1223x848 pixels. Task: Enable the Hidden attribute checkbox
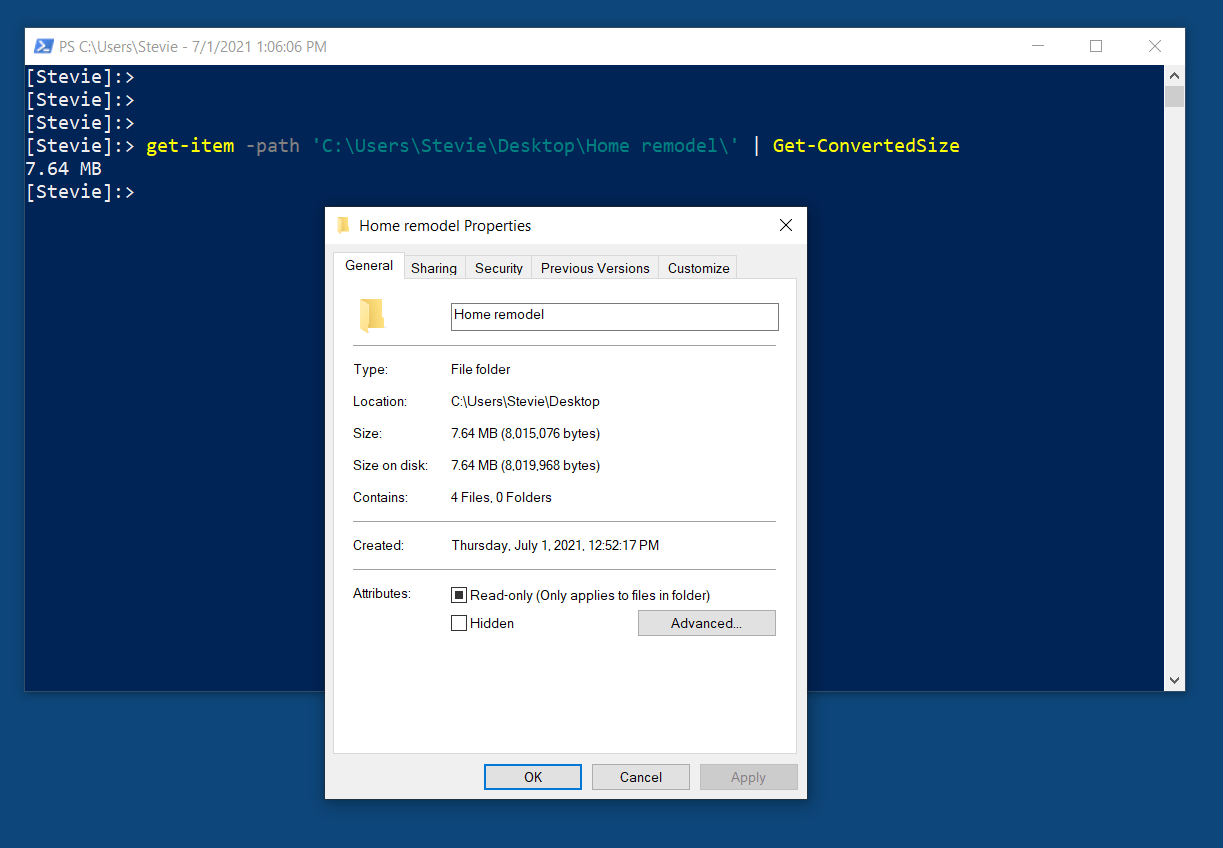point(459,622)
